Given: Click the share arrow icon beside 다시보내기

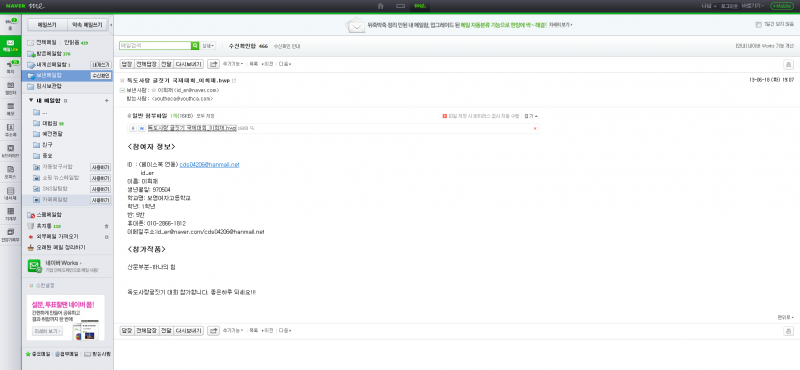Looking at the screenshot, I should (x=213, y=64).
